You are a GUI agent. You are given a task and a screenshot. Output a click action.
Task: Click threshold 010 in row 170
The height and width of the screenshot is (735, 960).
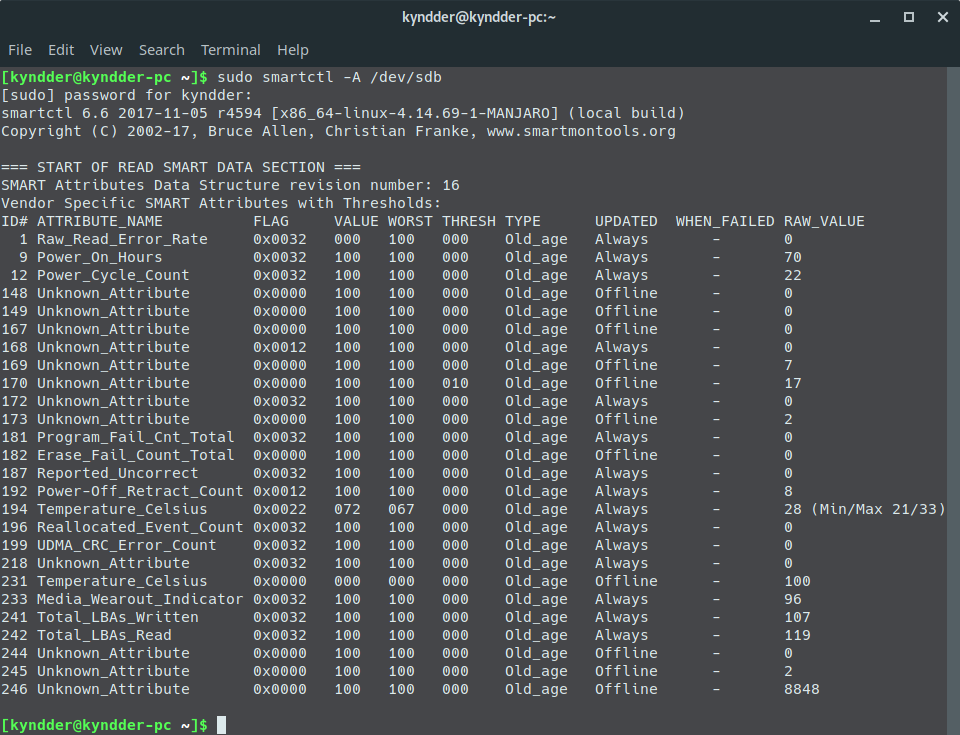(456, 383)
